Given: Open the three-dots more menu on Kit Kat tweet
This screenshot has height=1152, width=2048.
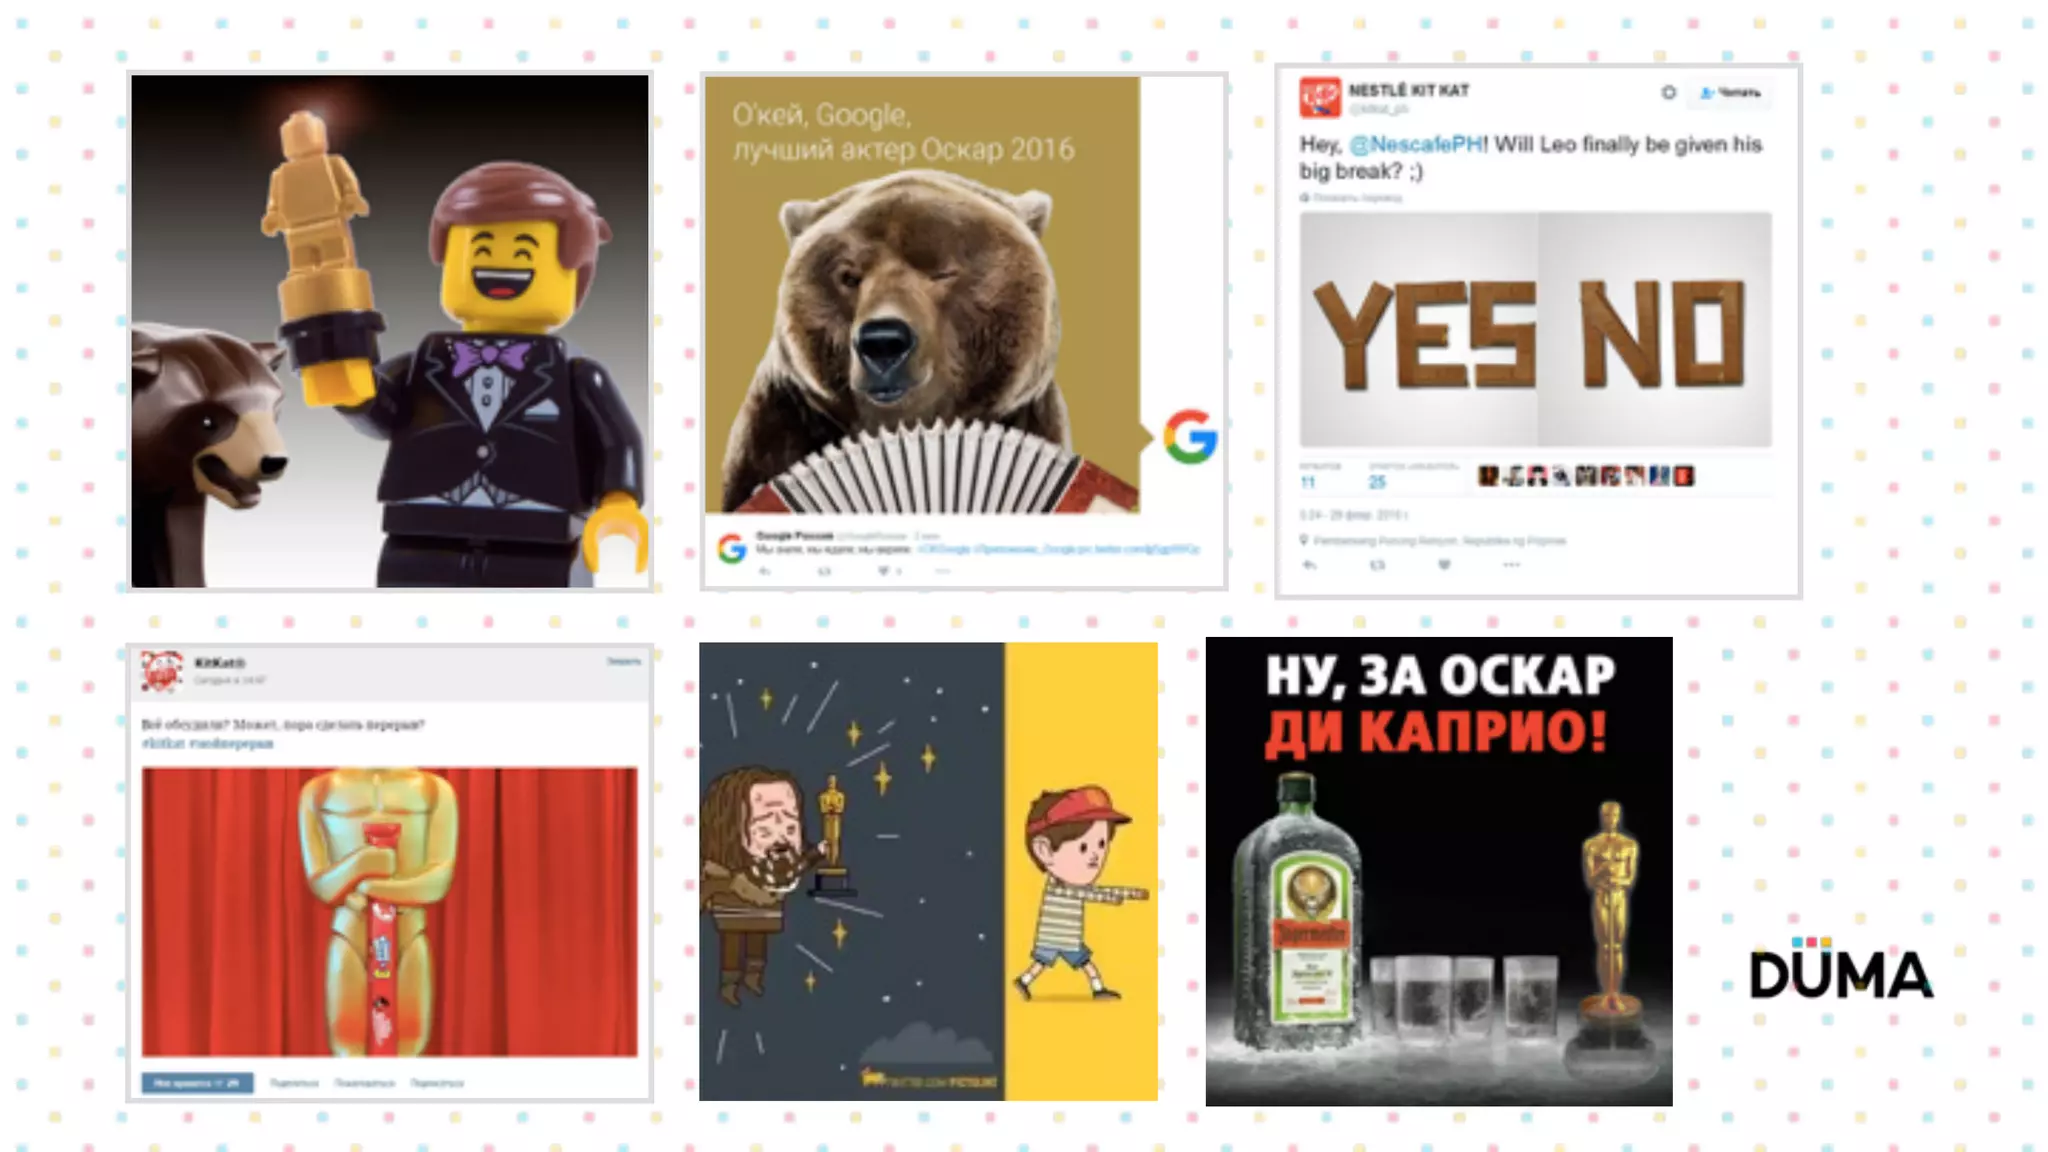Looking at the screenshot, I should coord(1511,565).
